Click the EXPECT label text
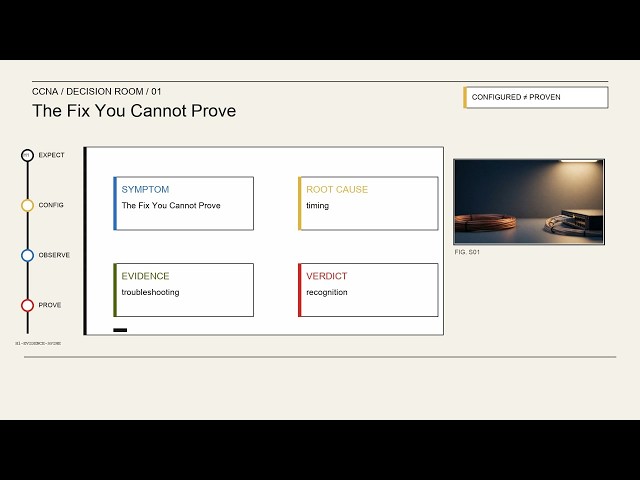This screenshot has width=640, height=480. click(51, 155)
